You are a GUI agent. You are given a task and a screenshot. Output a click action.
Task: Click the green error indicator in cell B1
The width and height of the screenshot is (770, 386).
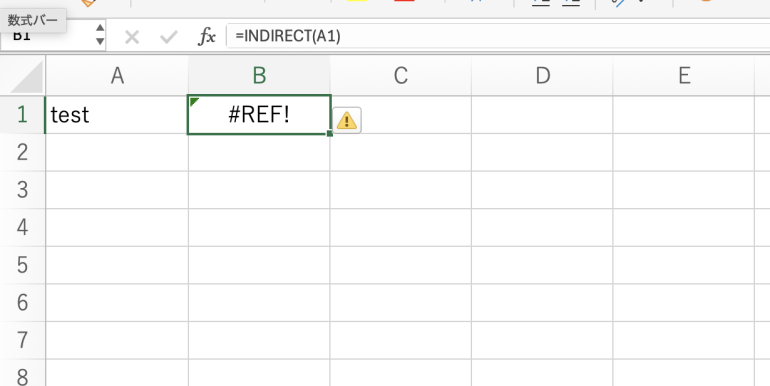(193, 101)
